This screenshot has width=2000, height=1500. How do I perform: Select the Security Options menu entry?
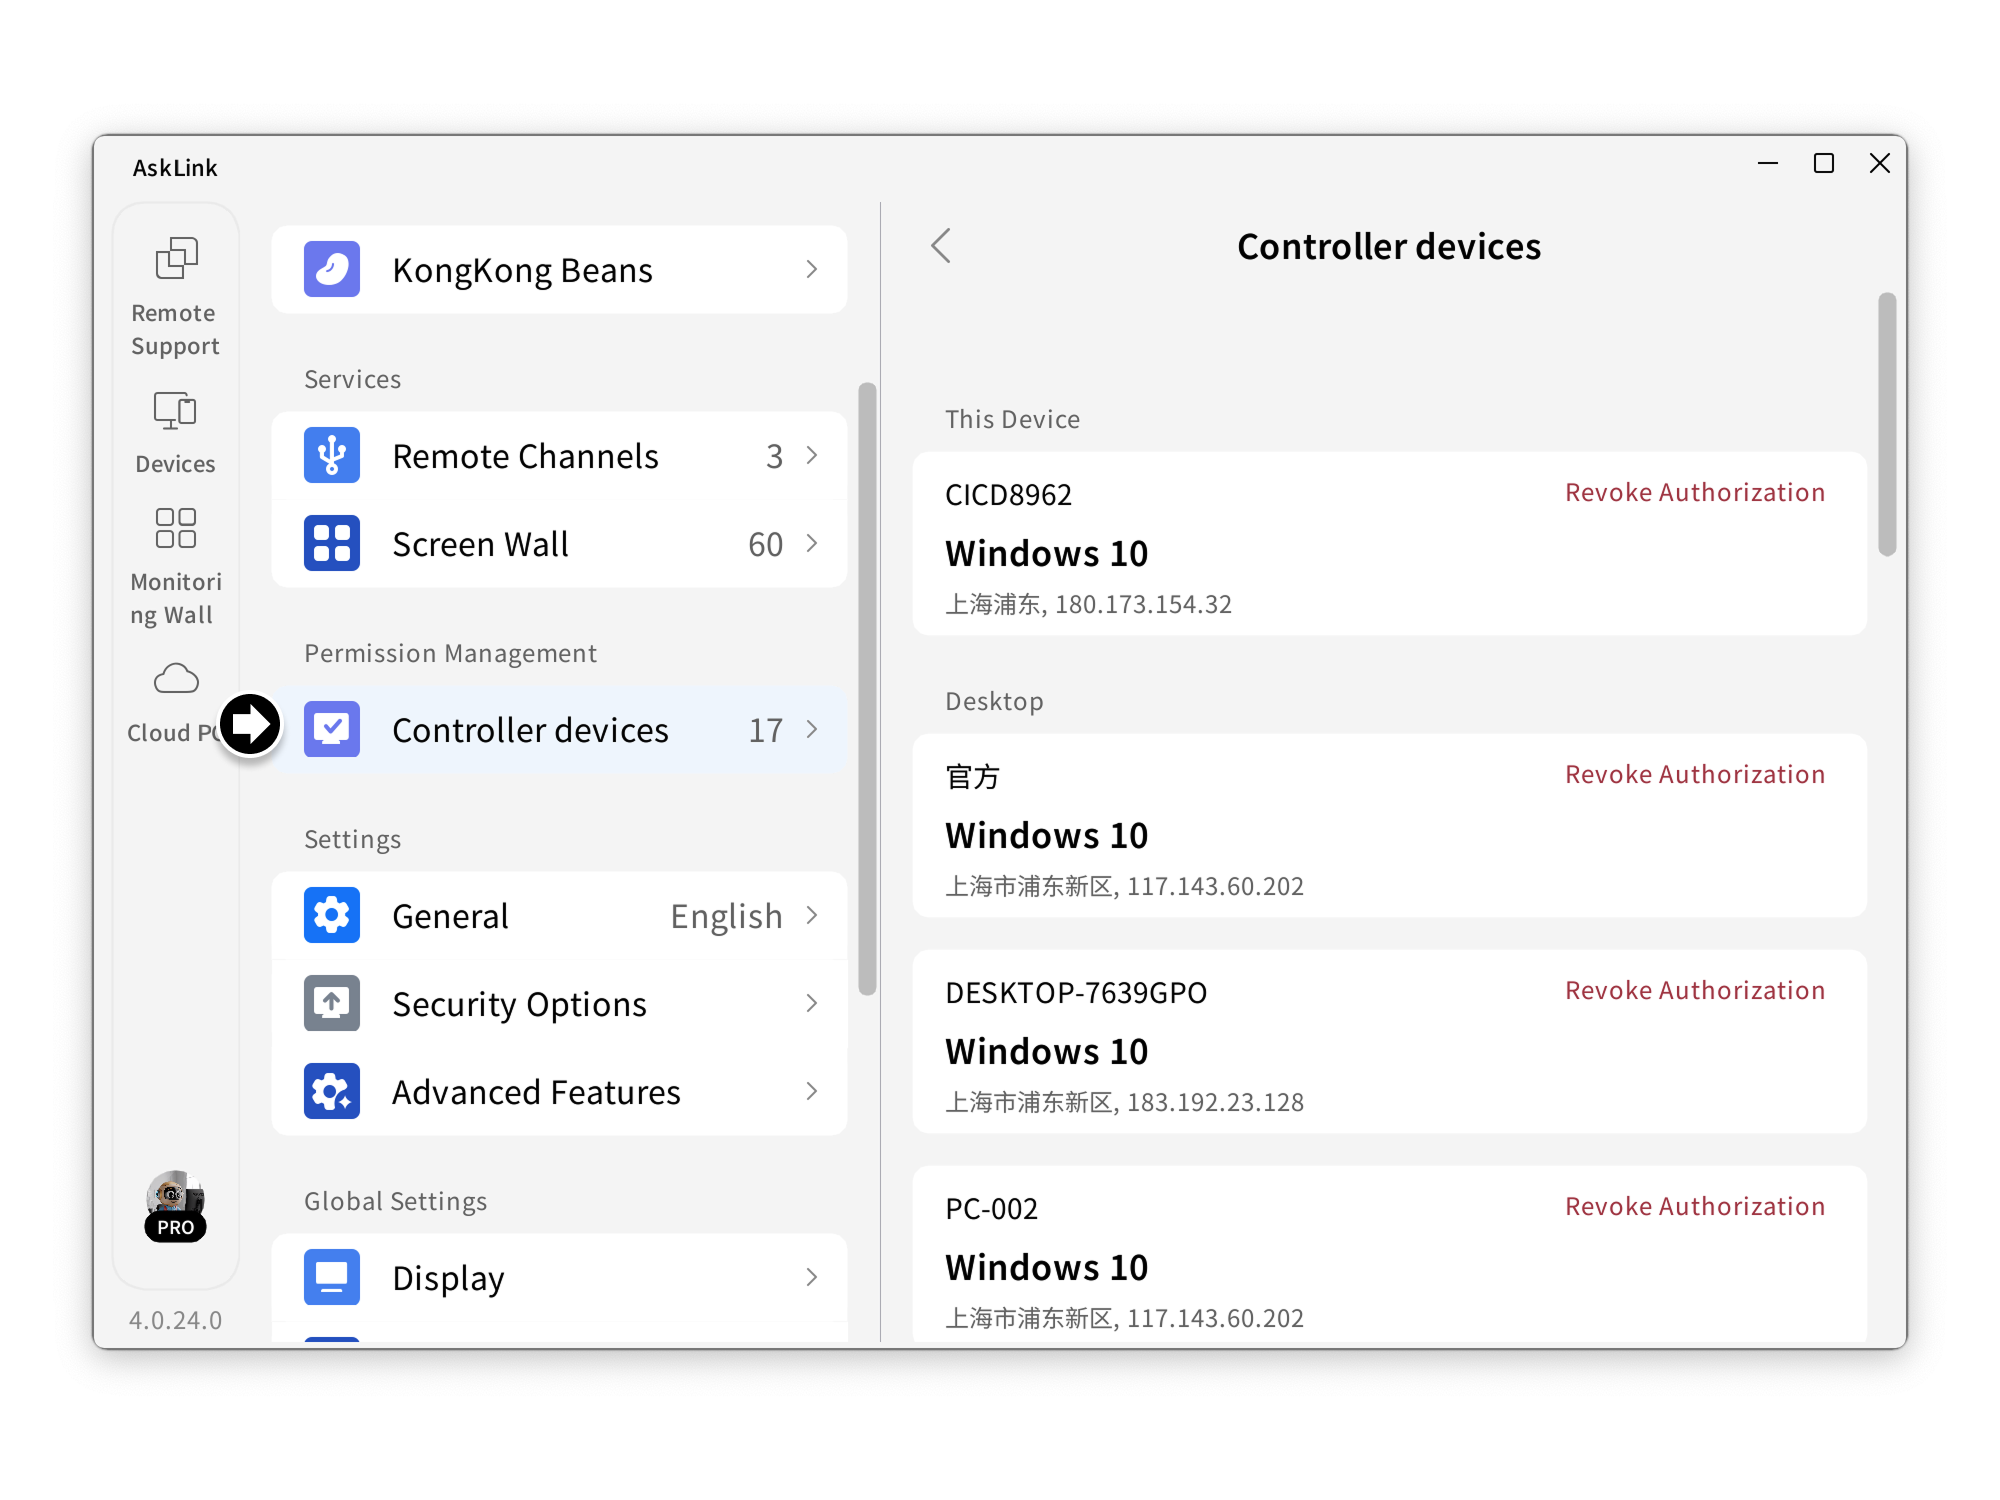coord(519,1004)
